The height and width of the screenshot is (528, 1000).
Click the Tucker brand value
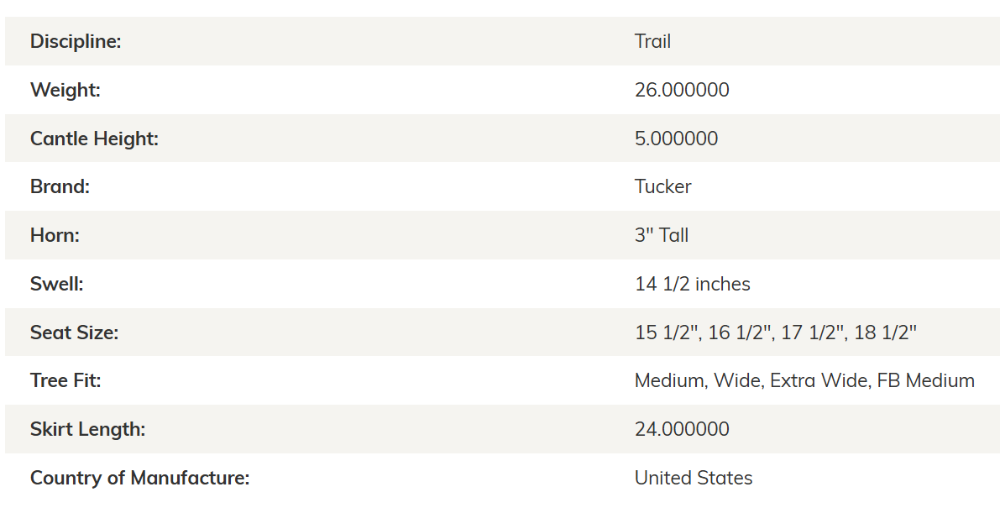(663, 187)
